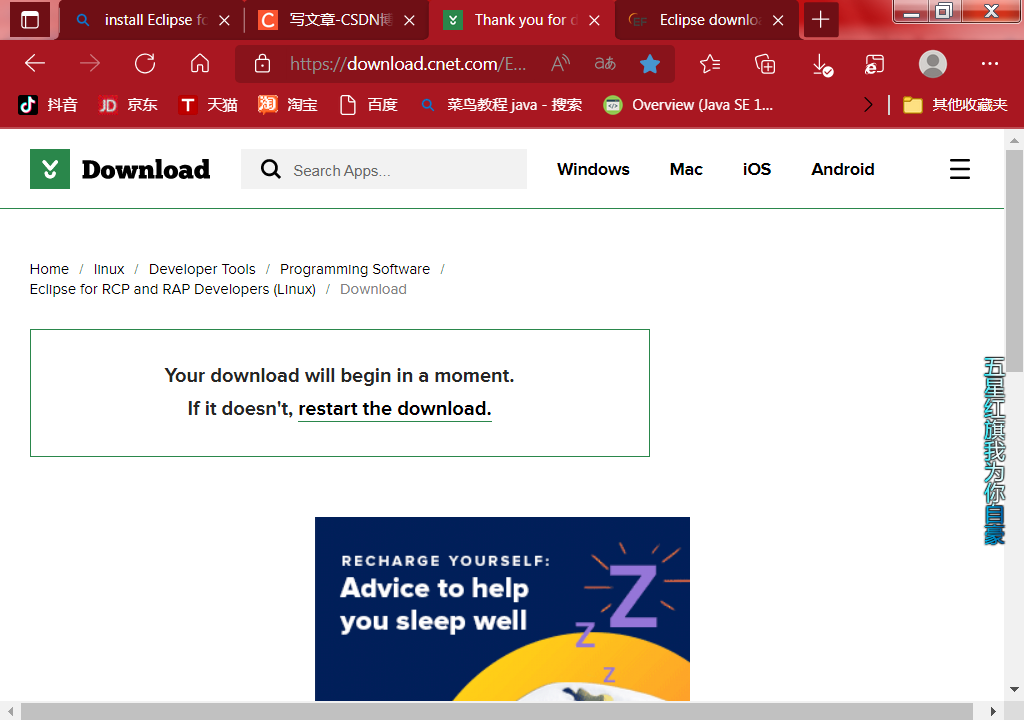Click the scroll down arrow

[x=1014, y=689]
